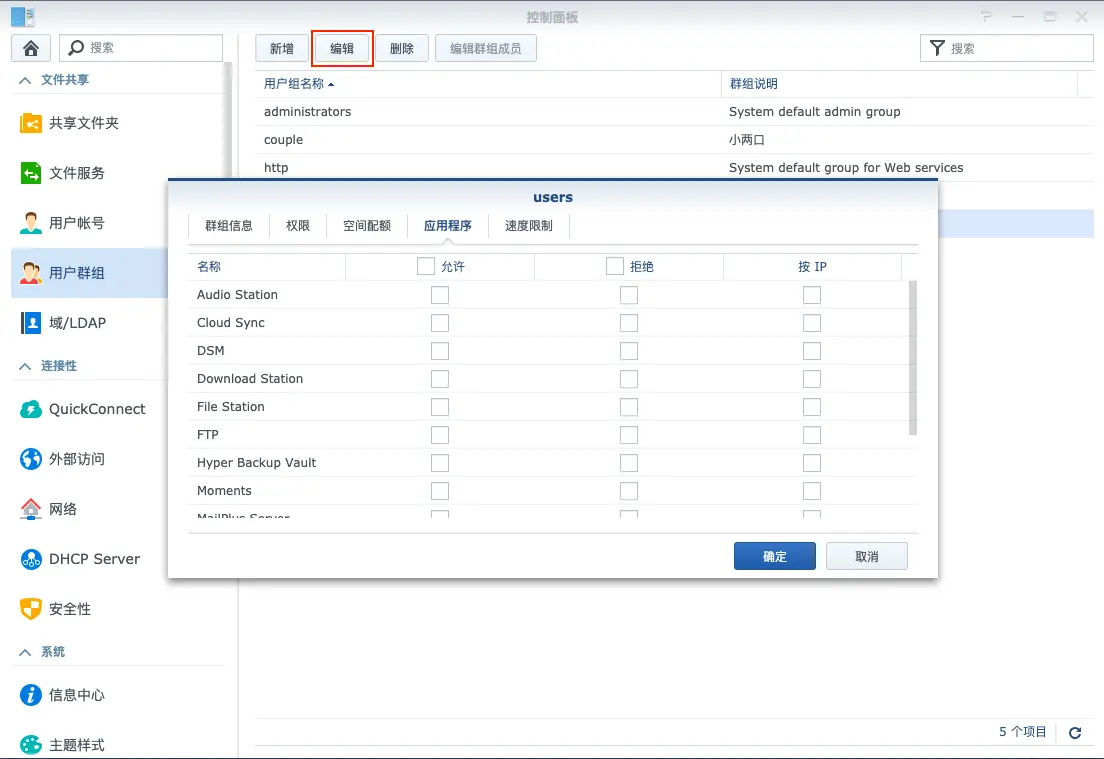Open Info Center (信息中心) icon
1104x759 pixels.
(x=30, y=695)
